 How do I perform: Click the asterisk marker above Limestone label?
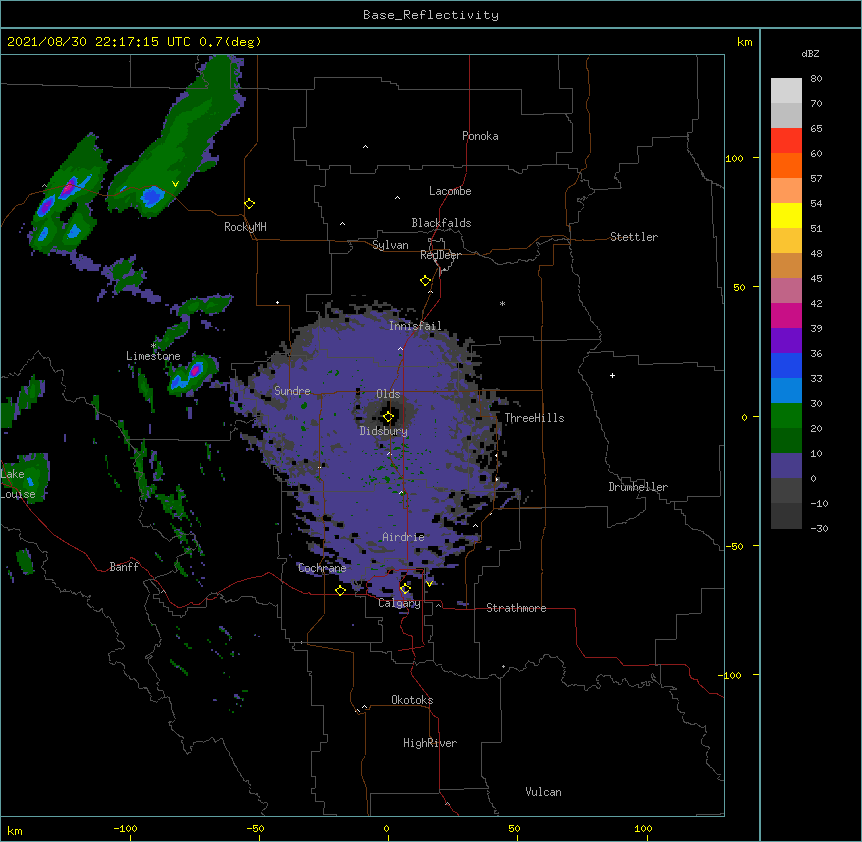153,346
